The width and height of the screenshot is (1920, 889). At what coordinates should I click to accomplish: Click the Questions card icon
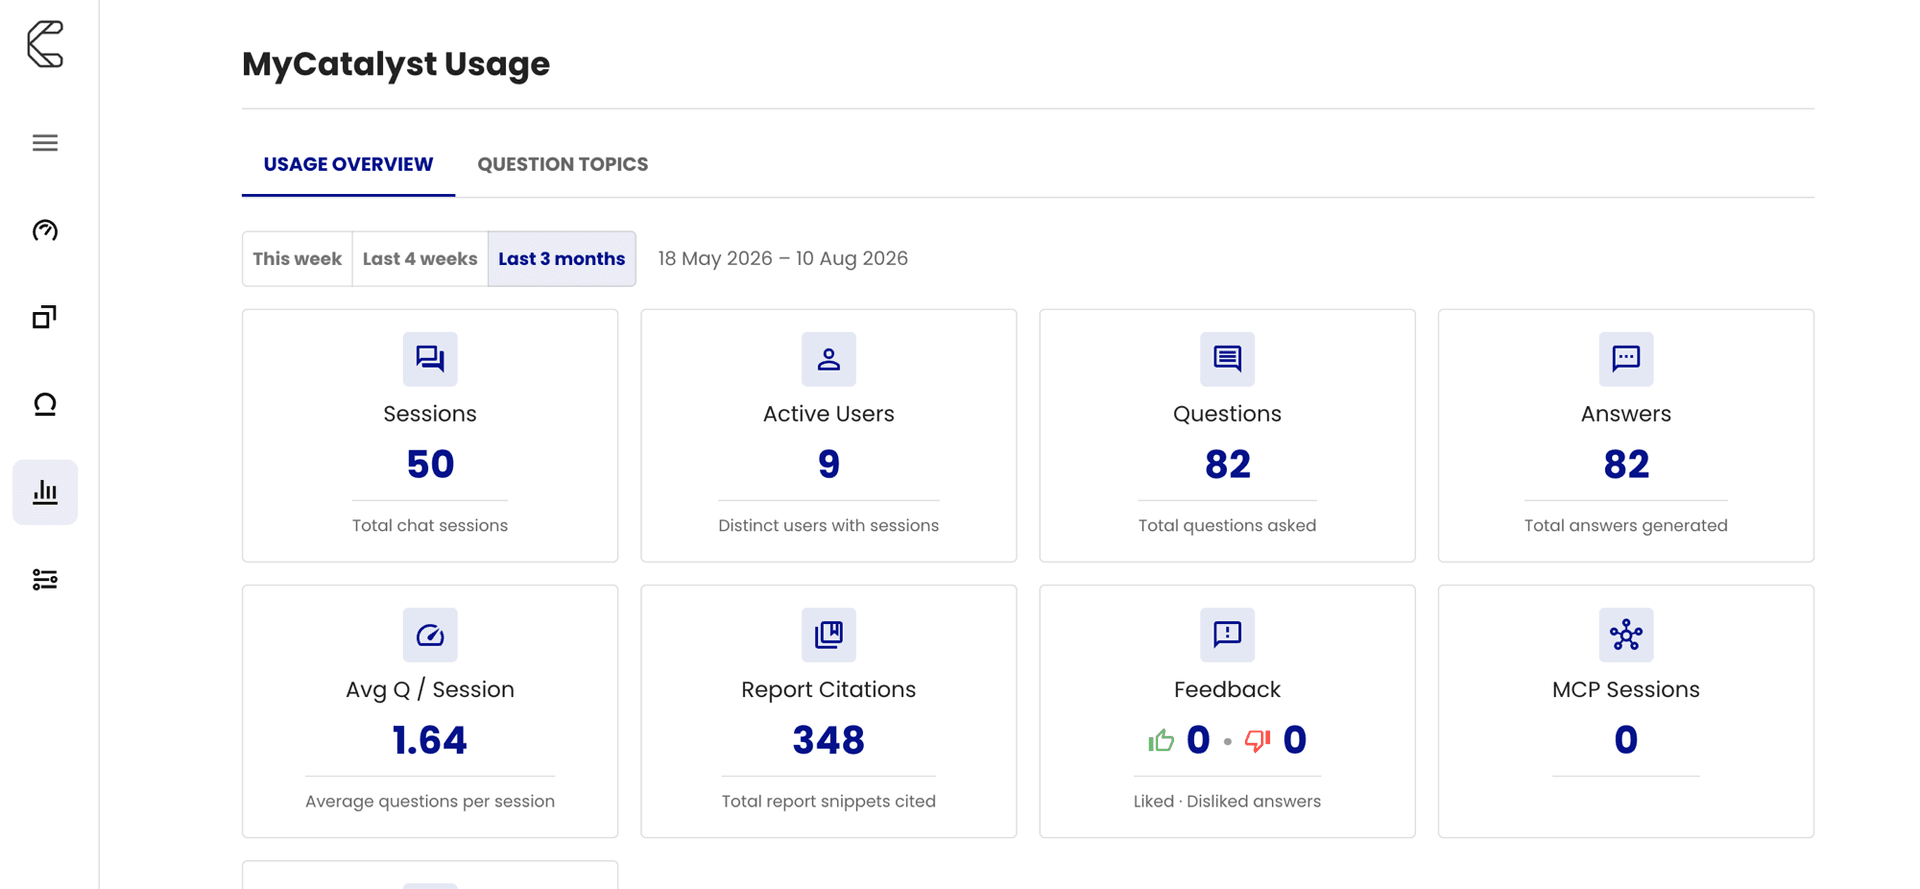[1227, 359]
